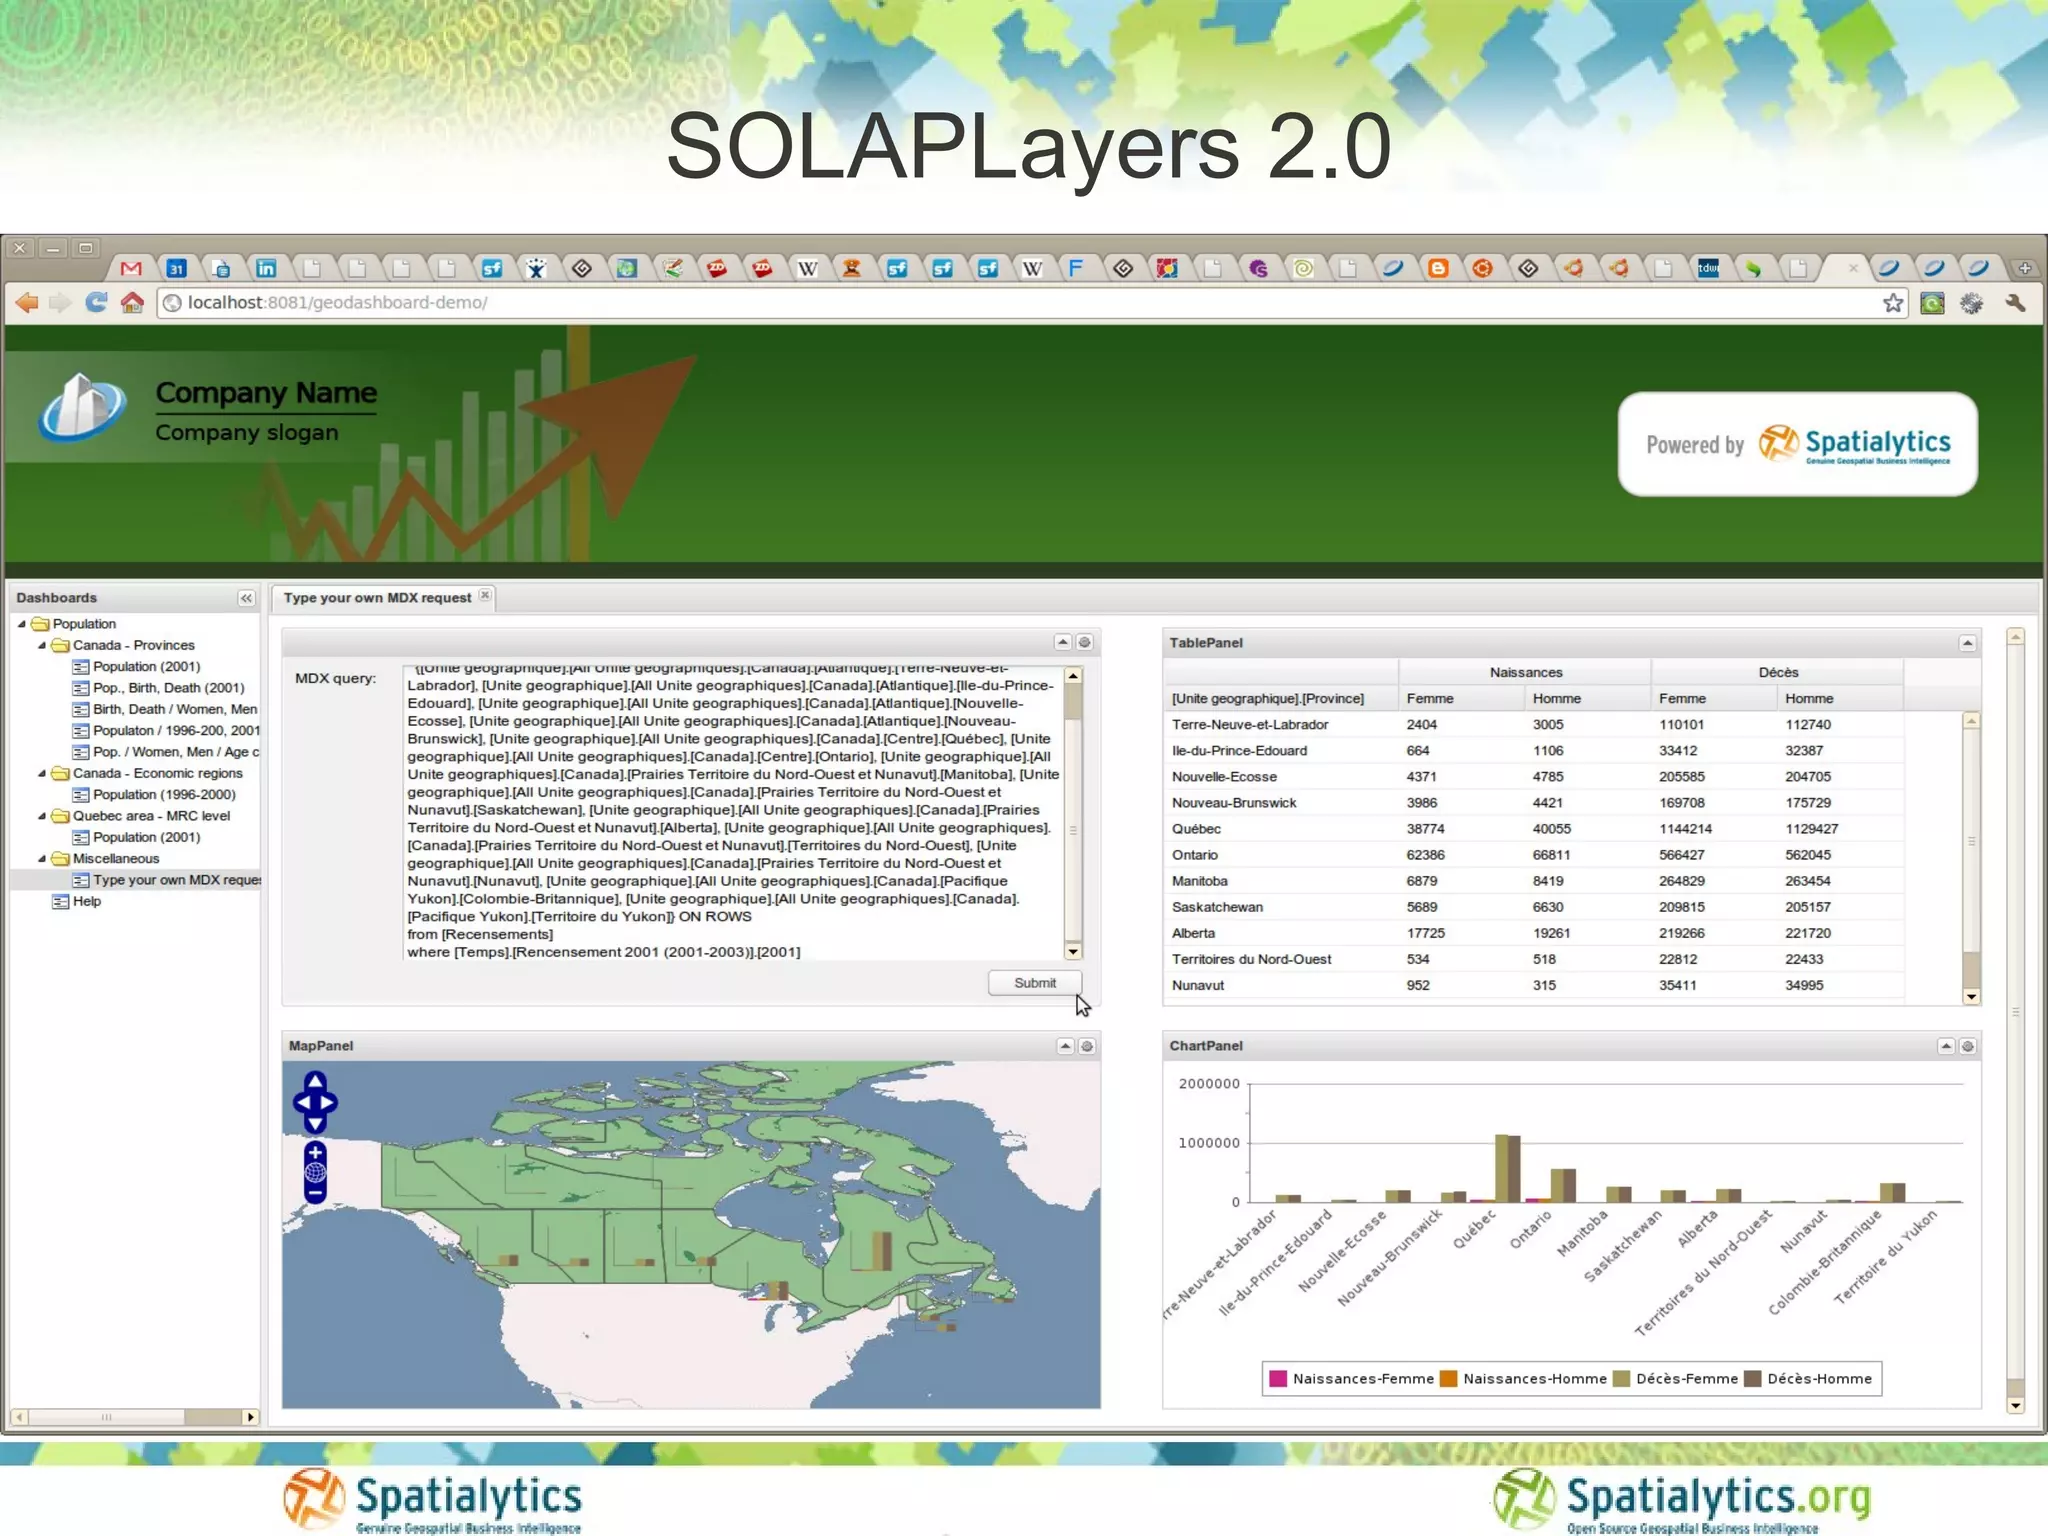Viewport: 2048px width, 1536px height.
Task: Click scroll-up arrow in MDX query box
Action: tap(1073, 676)
